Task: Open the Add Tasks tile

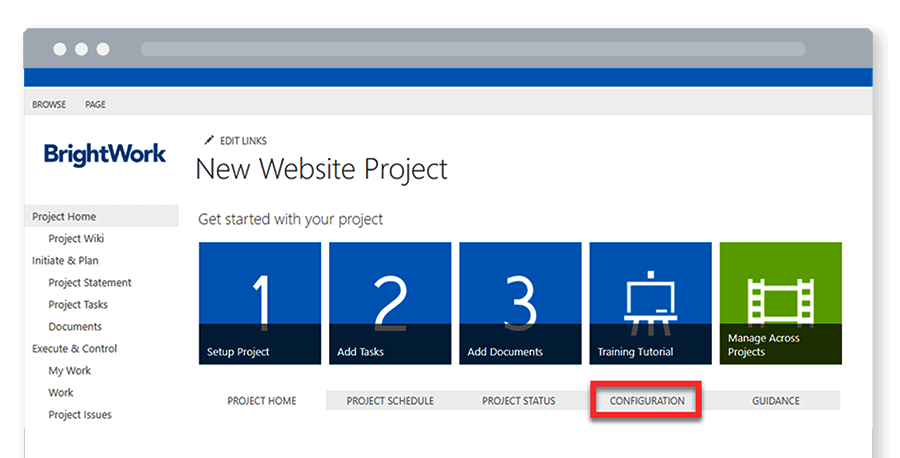Action: [390, 303]
